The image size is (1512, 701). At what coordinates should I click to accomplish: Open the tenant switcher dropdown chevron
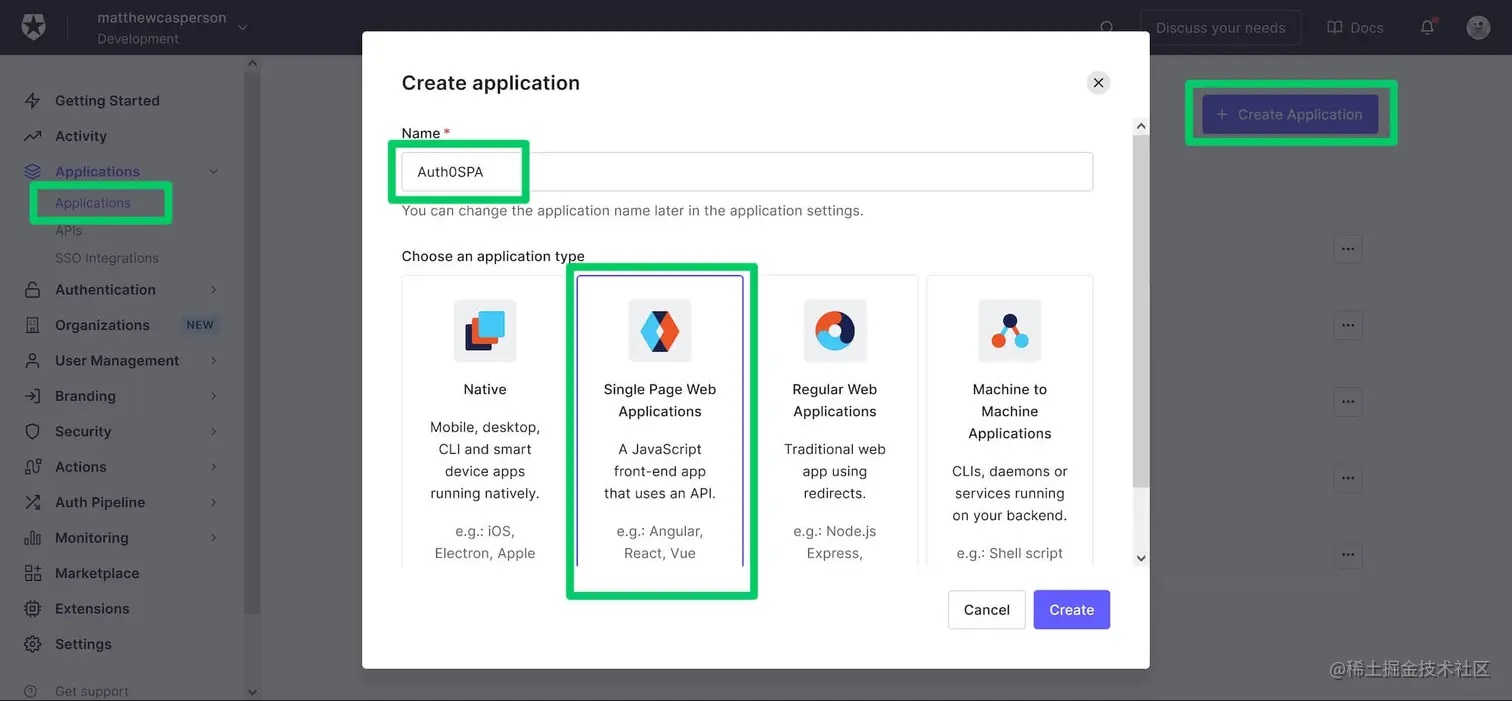tap(243, 28)
